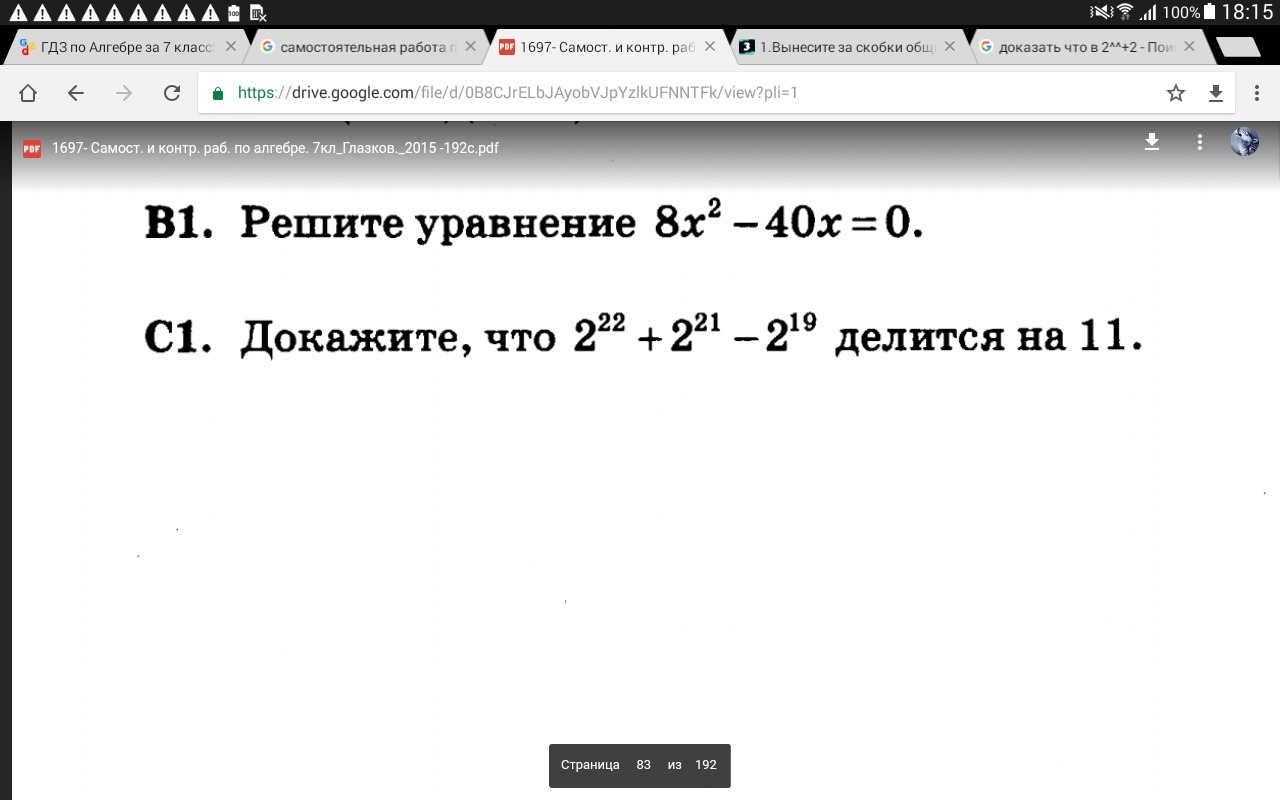The image size is (1280, 800).
Task: Click the page indicator 83 из 192
Action: pos(639,765)
